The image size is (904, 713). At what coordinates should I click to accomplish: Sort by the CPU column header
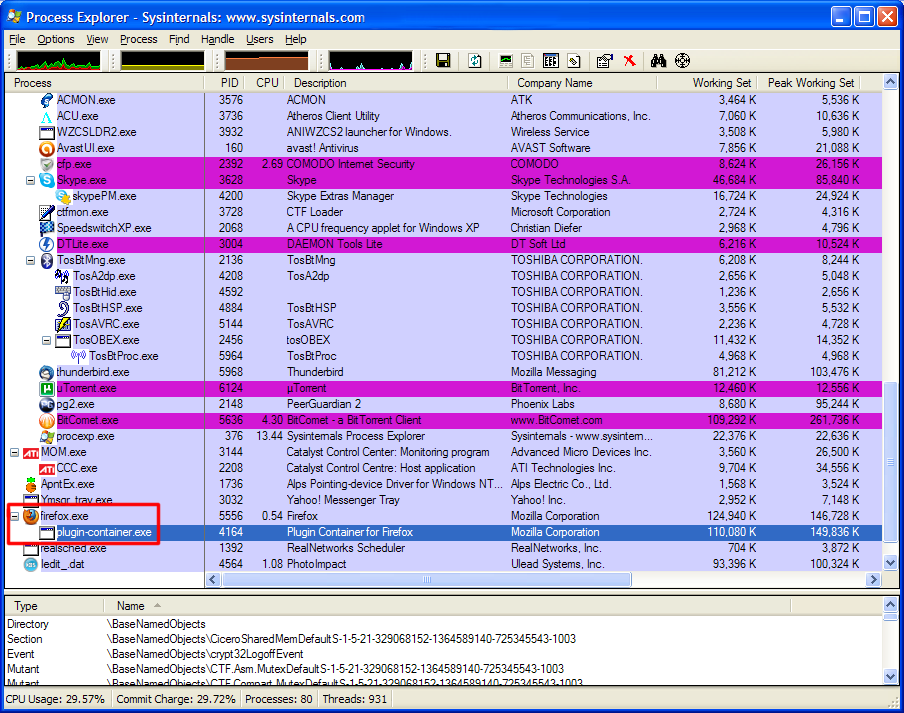point(265,83)
